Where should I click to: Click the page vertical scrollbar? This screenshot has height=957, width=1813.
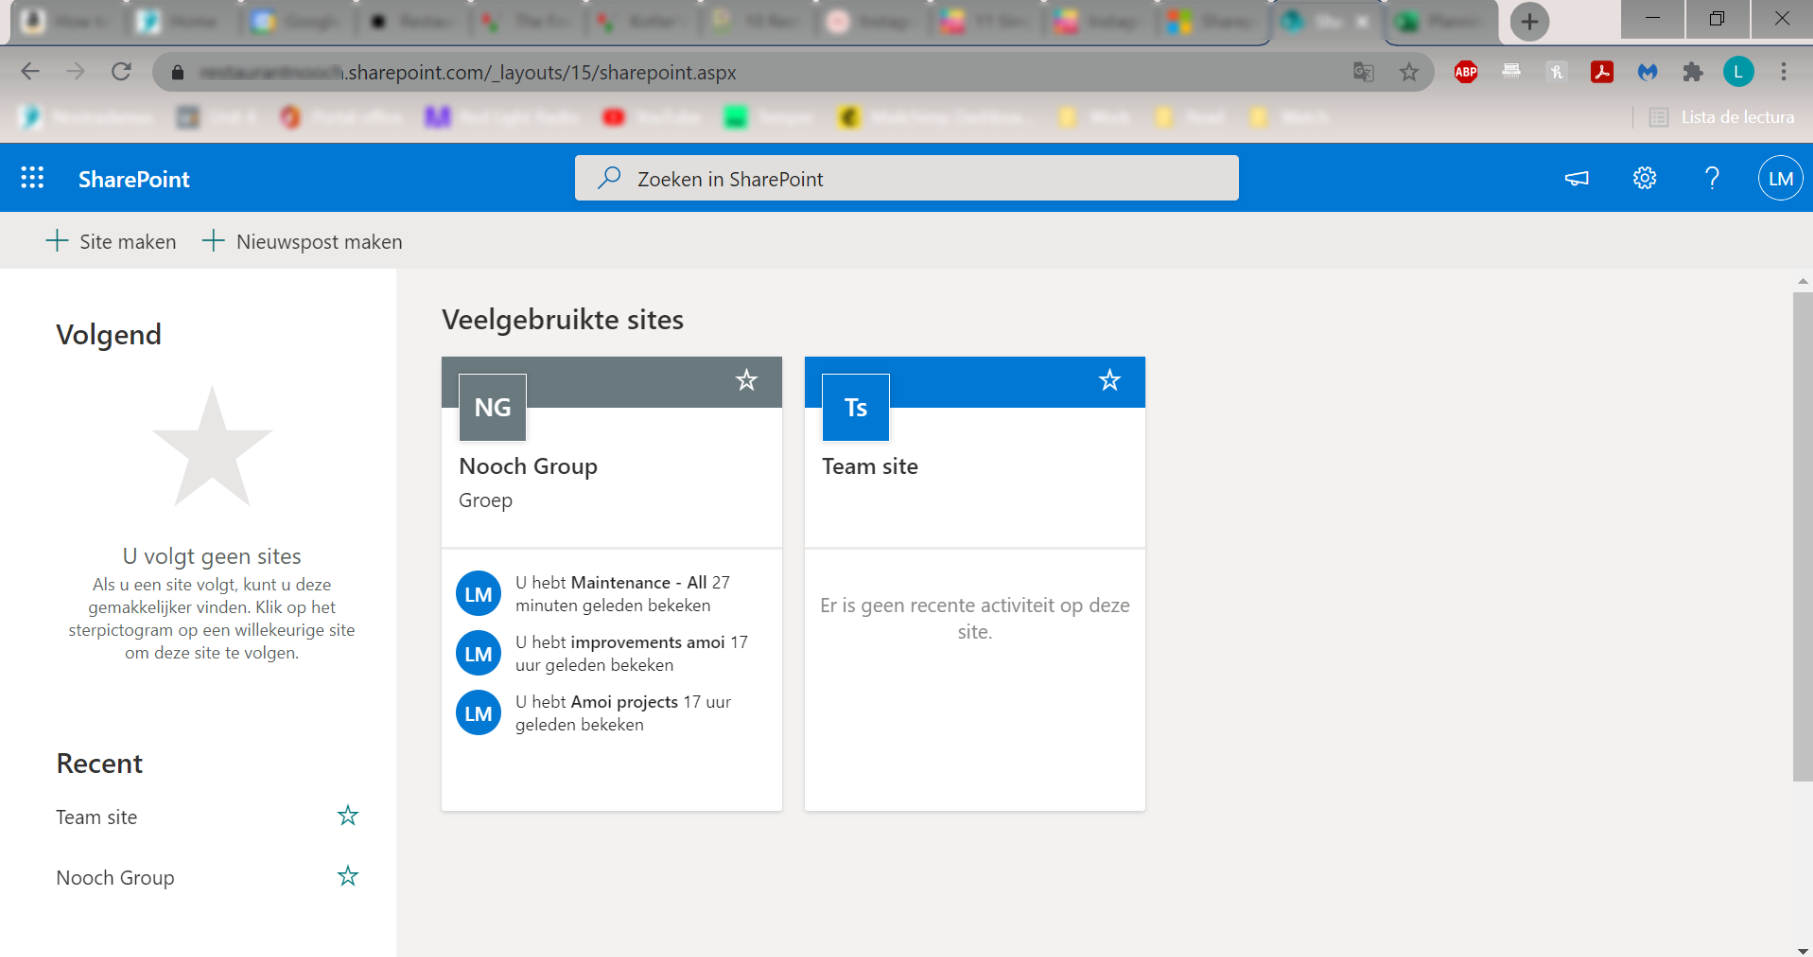1802,536
